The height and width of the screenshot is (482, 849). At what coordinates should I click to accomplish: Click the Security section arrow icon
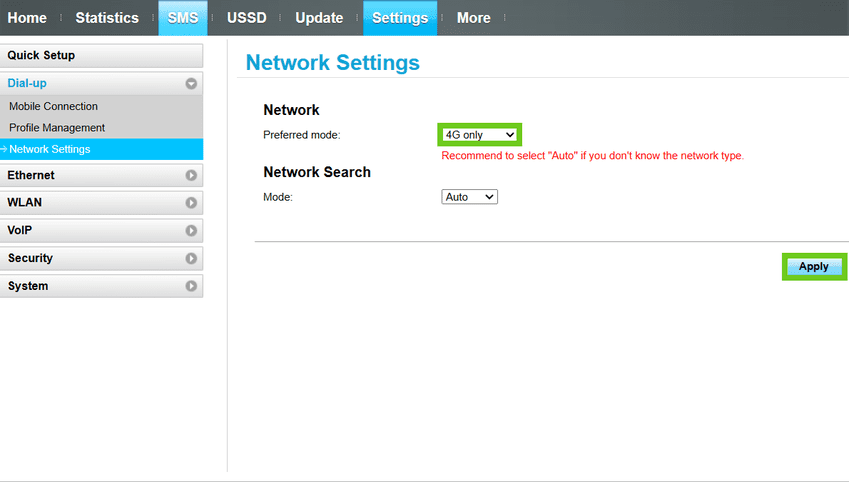click(191, 259)
